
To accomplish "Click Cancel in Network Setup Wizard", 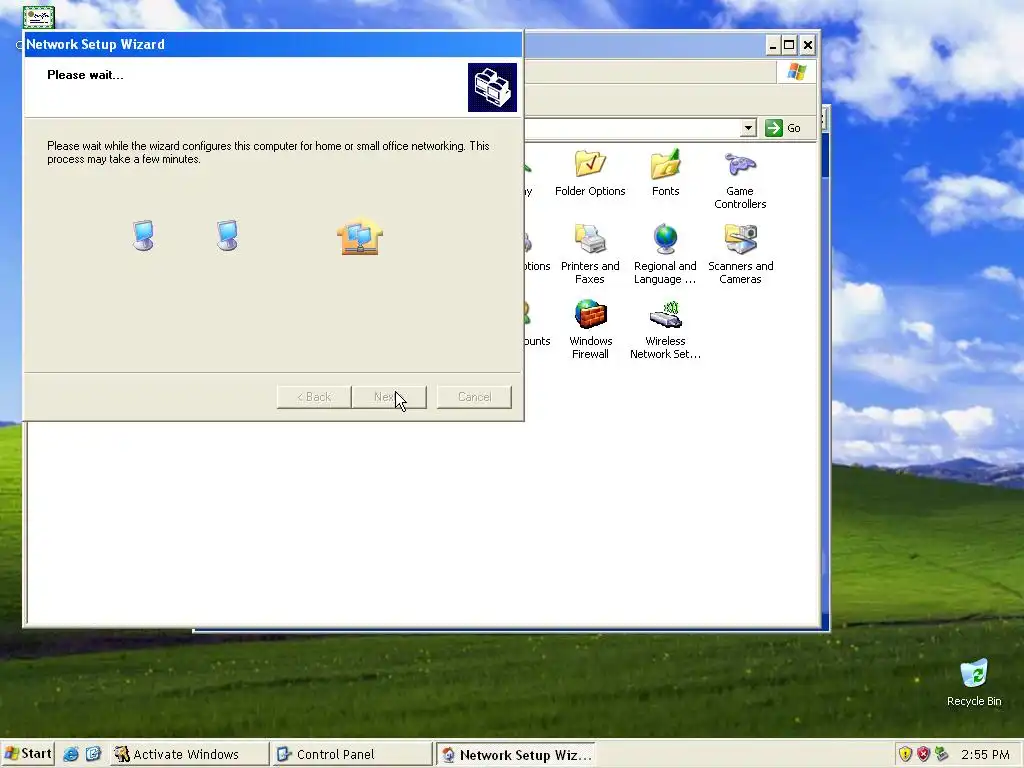I will 474,397.
